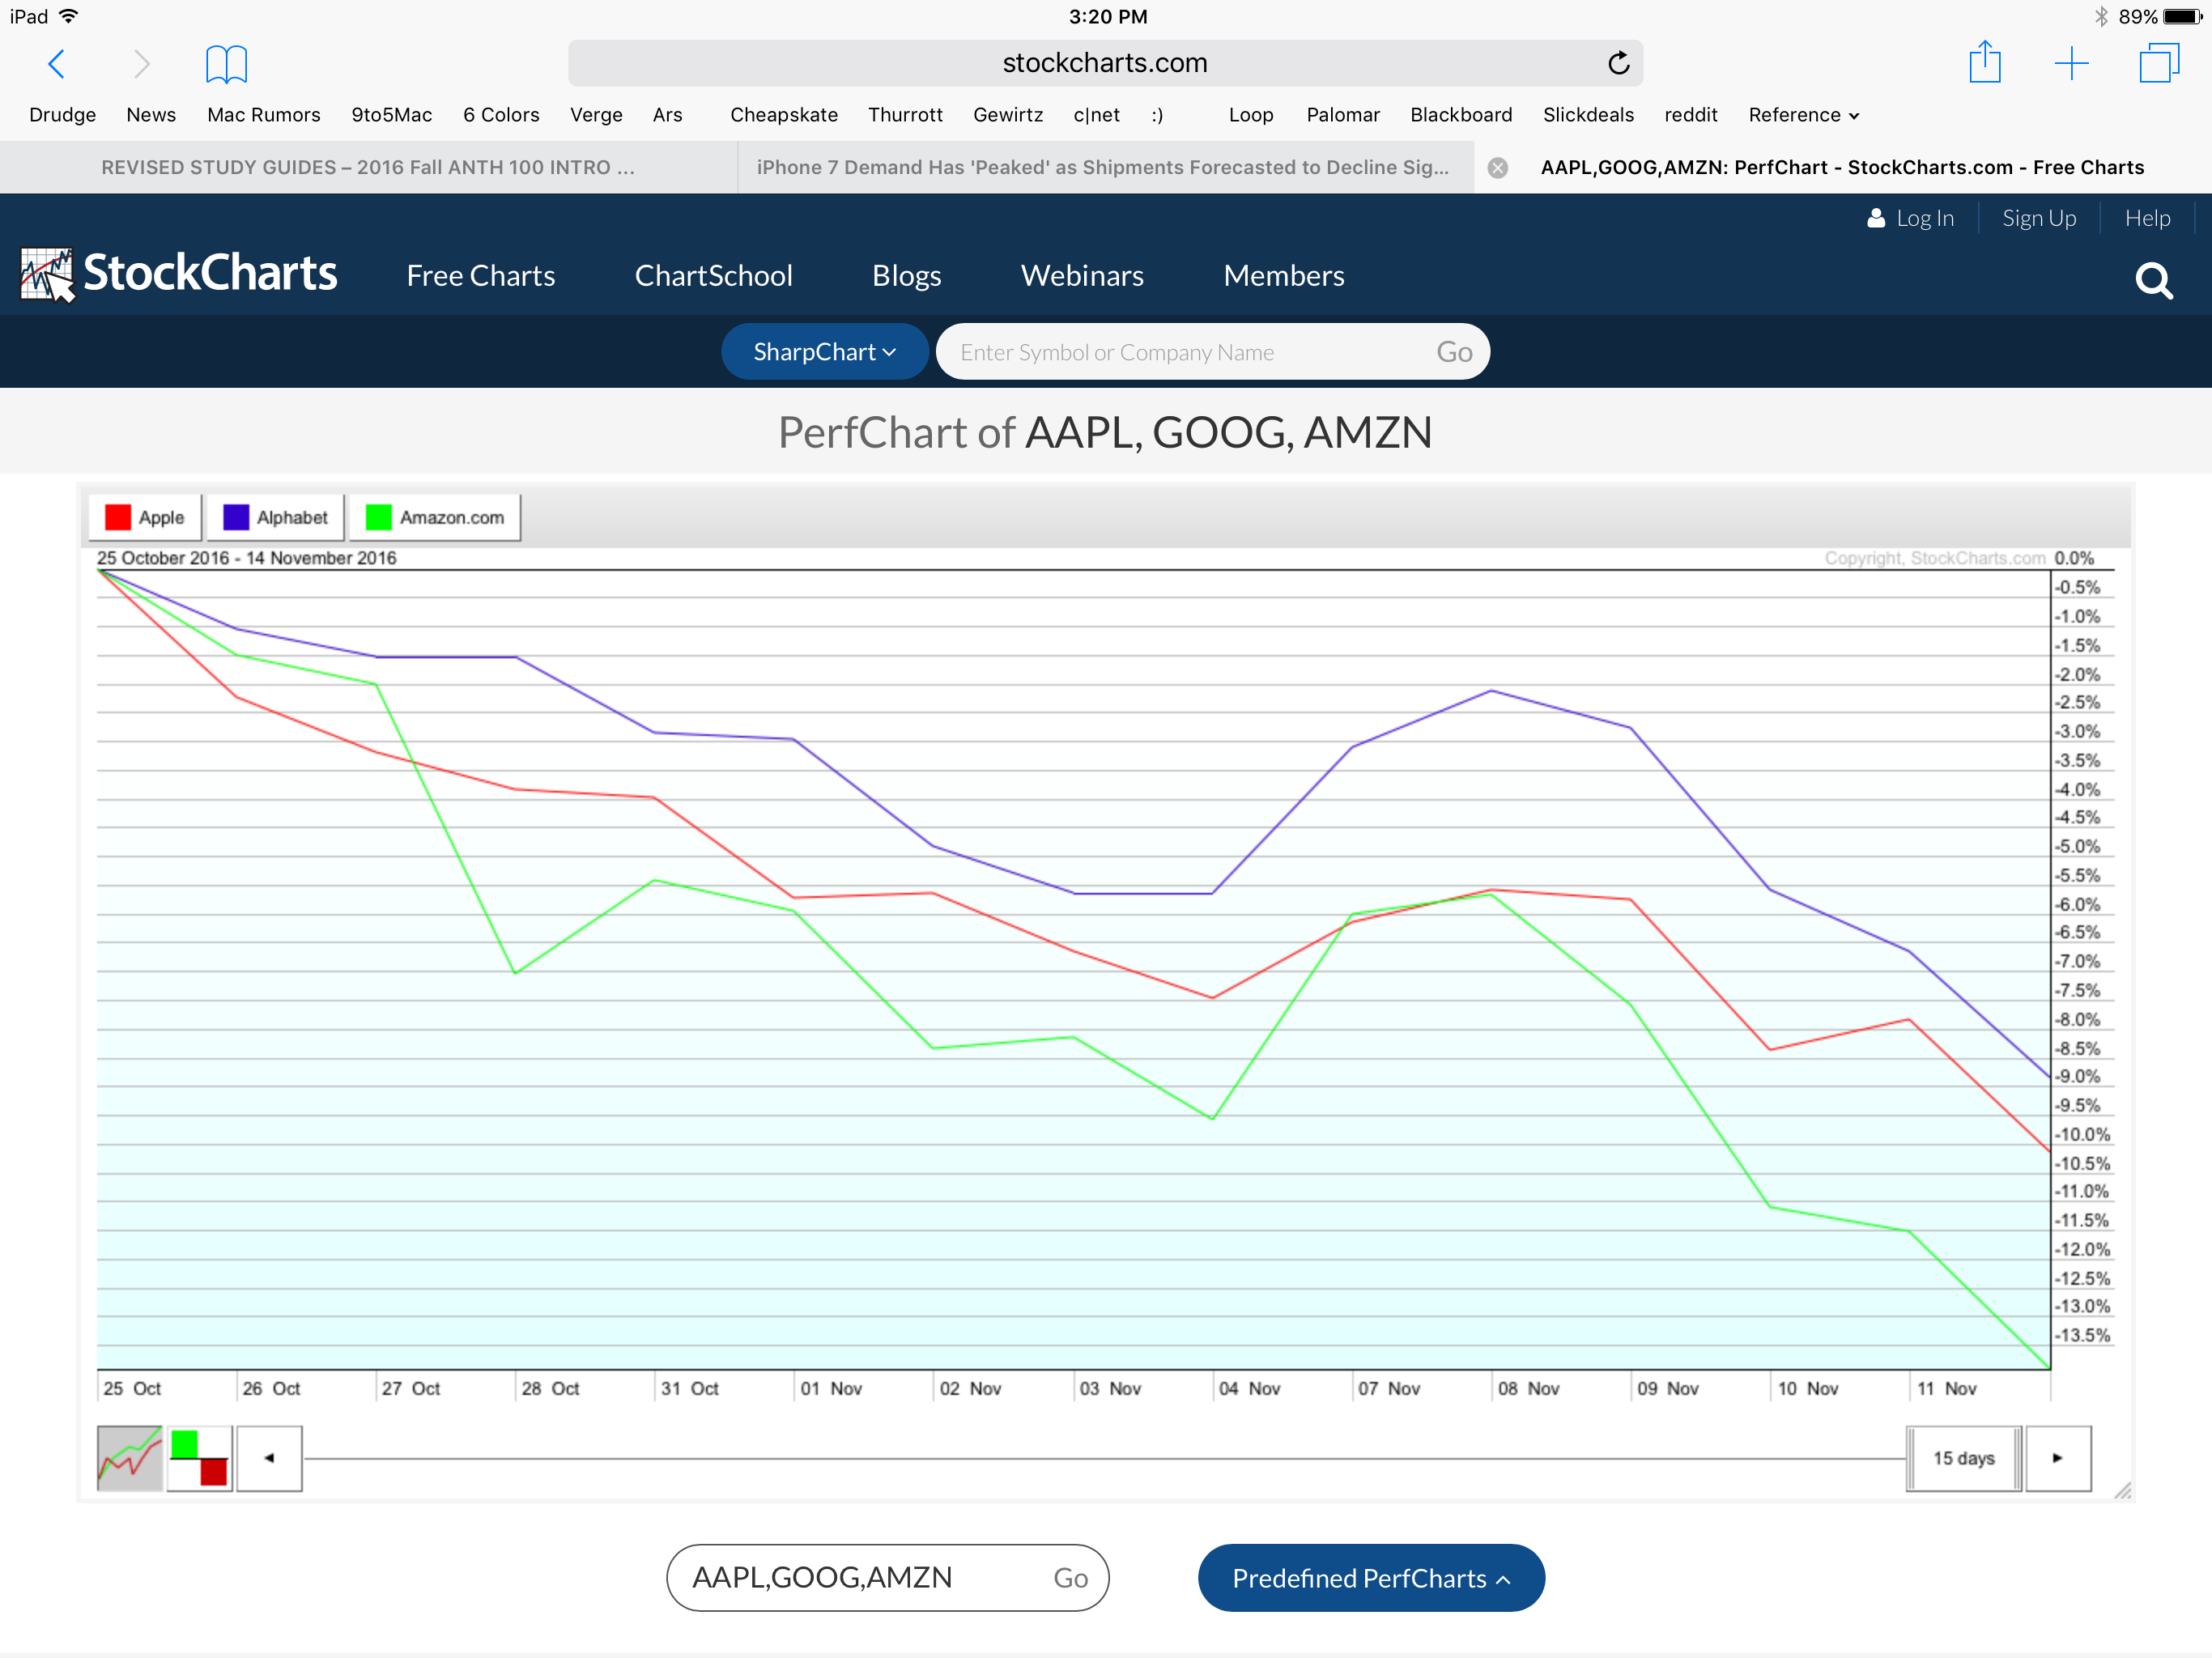Show all open Safari tabs
2212x1658 pixels.
(x=2159, y=63)
